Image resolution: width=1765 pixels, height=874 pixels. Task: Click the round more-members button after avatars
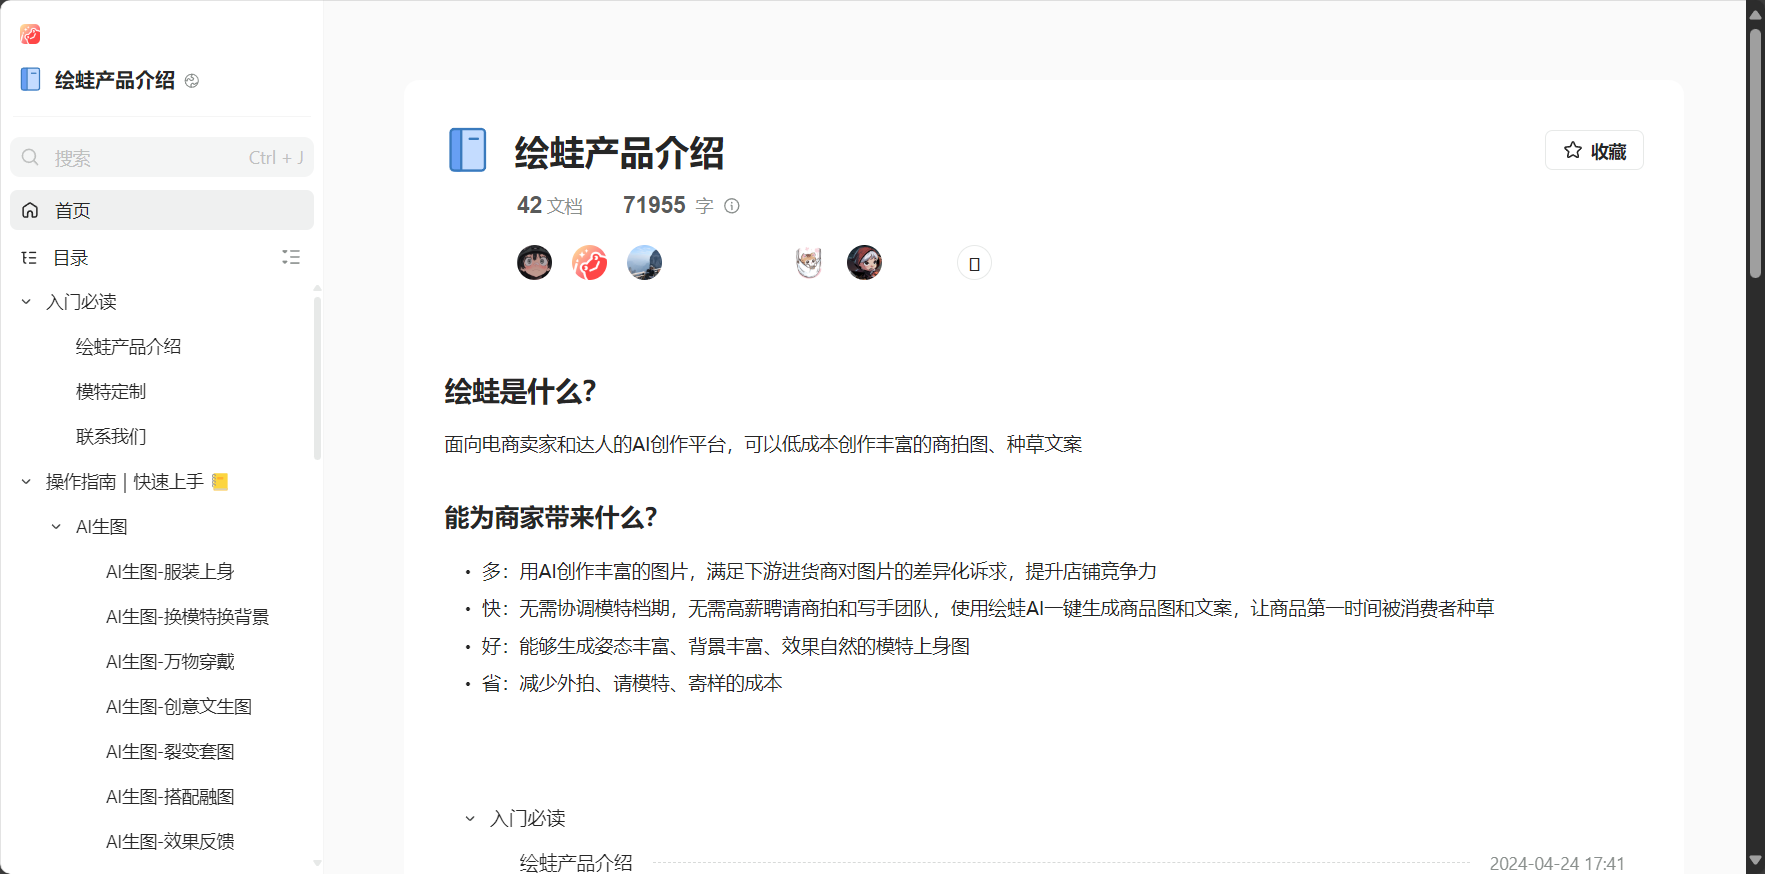(x=974, y=263)
